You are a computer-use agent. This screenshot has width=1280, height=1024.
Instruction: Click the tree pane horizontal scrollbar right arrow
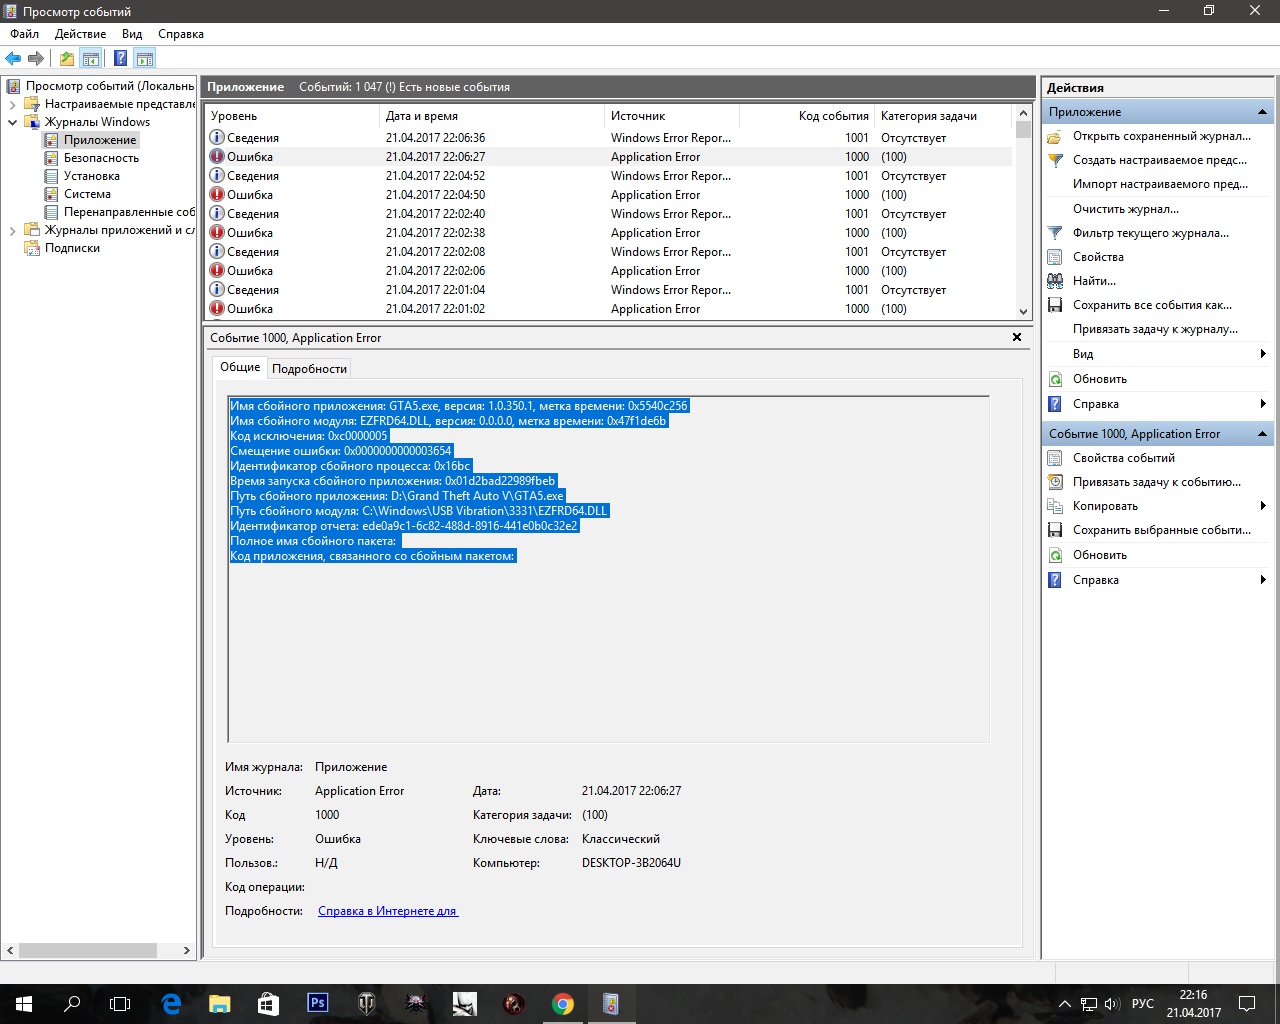[187, 950]
